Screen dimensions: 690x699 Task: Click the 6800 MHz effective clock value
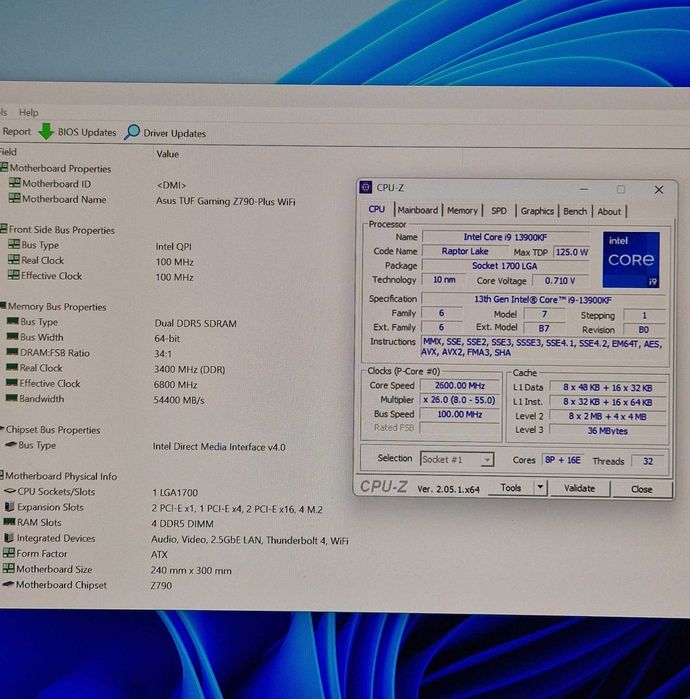pos(175,384)
